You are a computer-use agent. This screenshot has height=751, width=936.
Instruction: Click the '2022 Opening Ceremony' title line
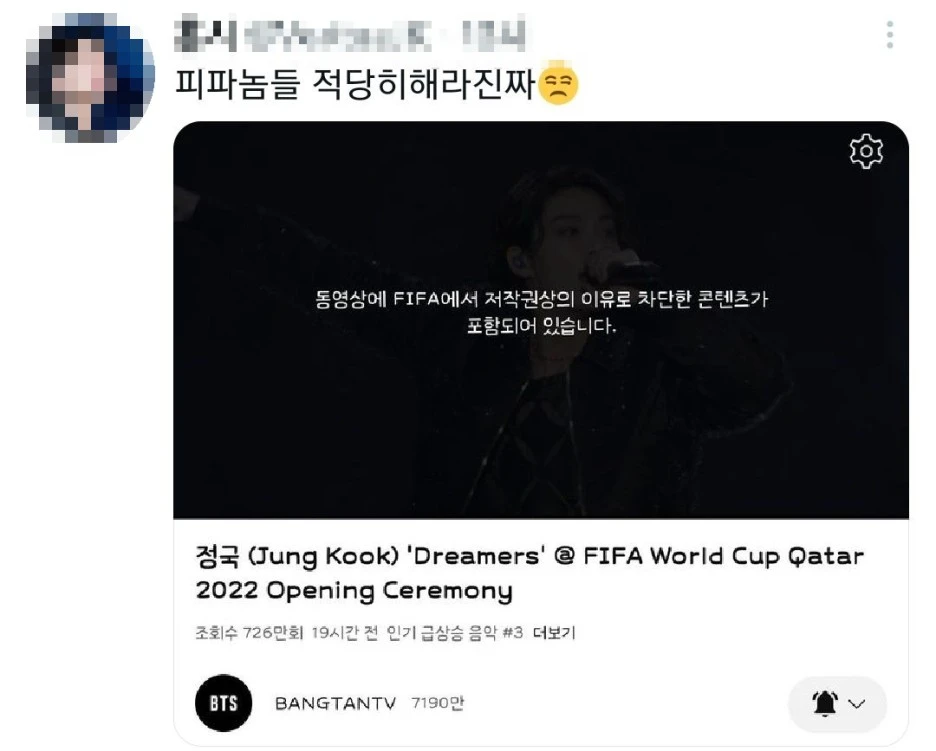click(354, 590)
